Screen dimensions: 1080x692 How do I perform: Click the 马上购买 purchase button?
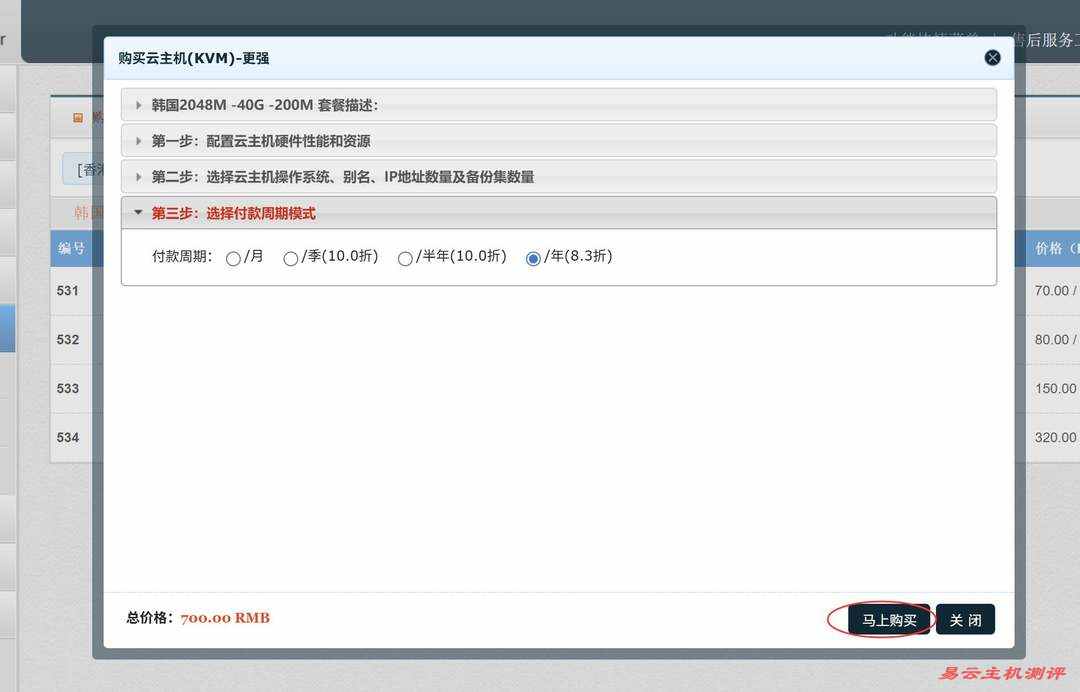(x=886, y=619)
